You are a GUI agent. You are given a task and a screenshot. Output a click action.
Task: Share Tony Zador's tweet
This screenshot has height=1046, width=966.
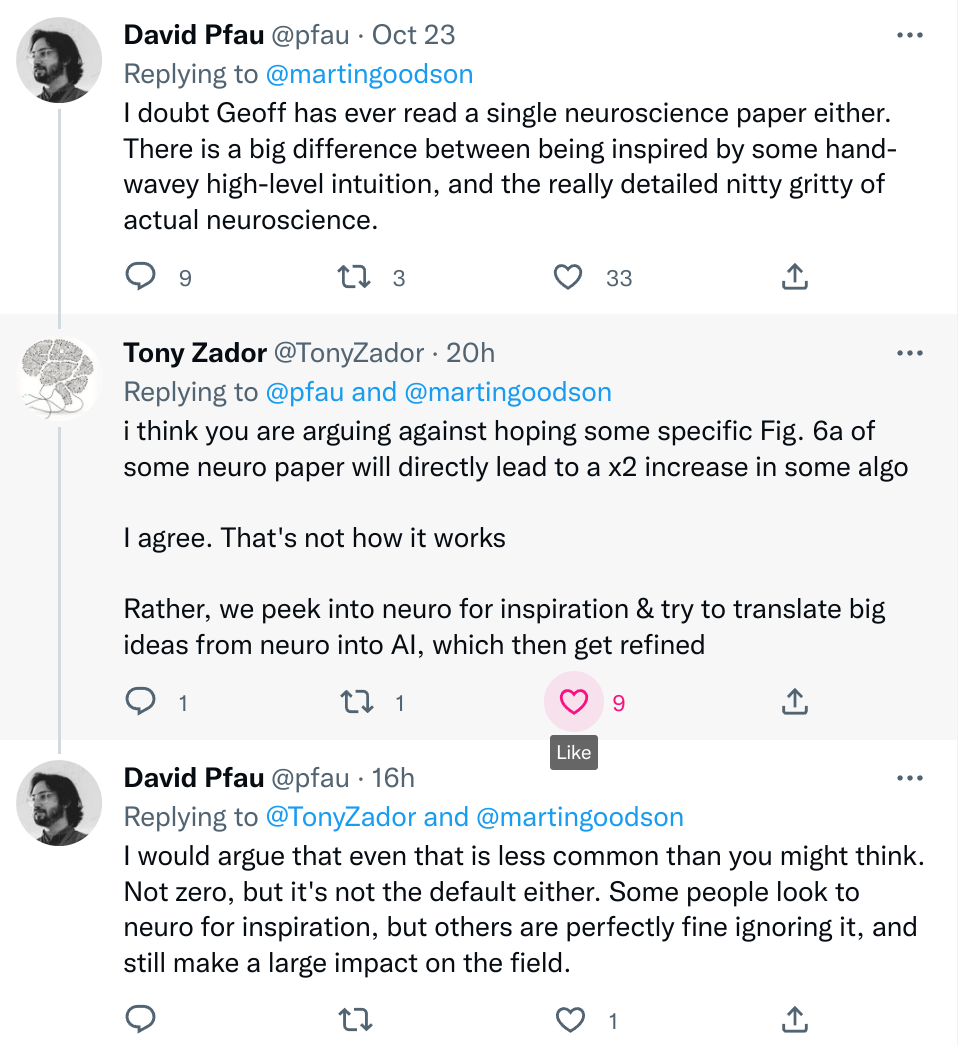[794, 702]
